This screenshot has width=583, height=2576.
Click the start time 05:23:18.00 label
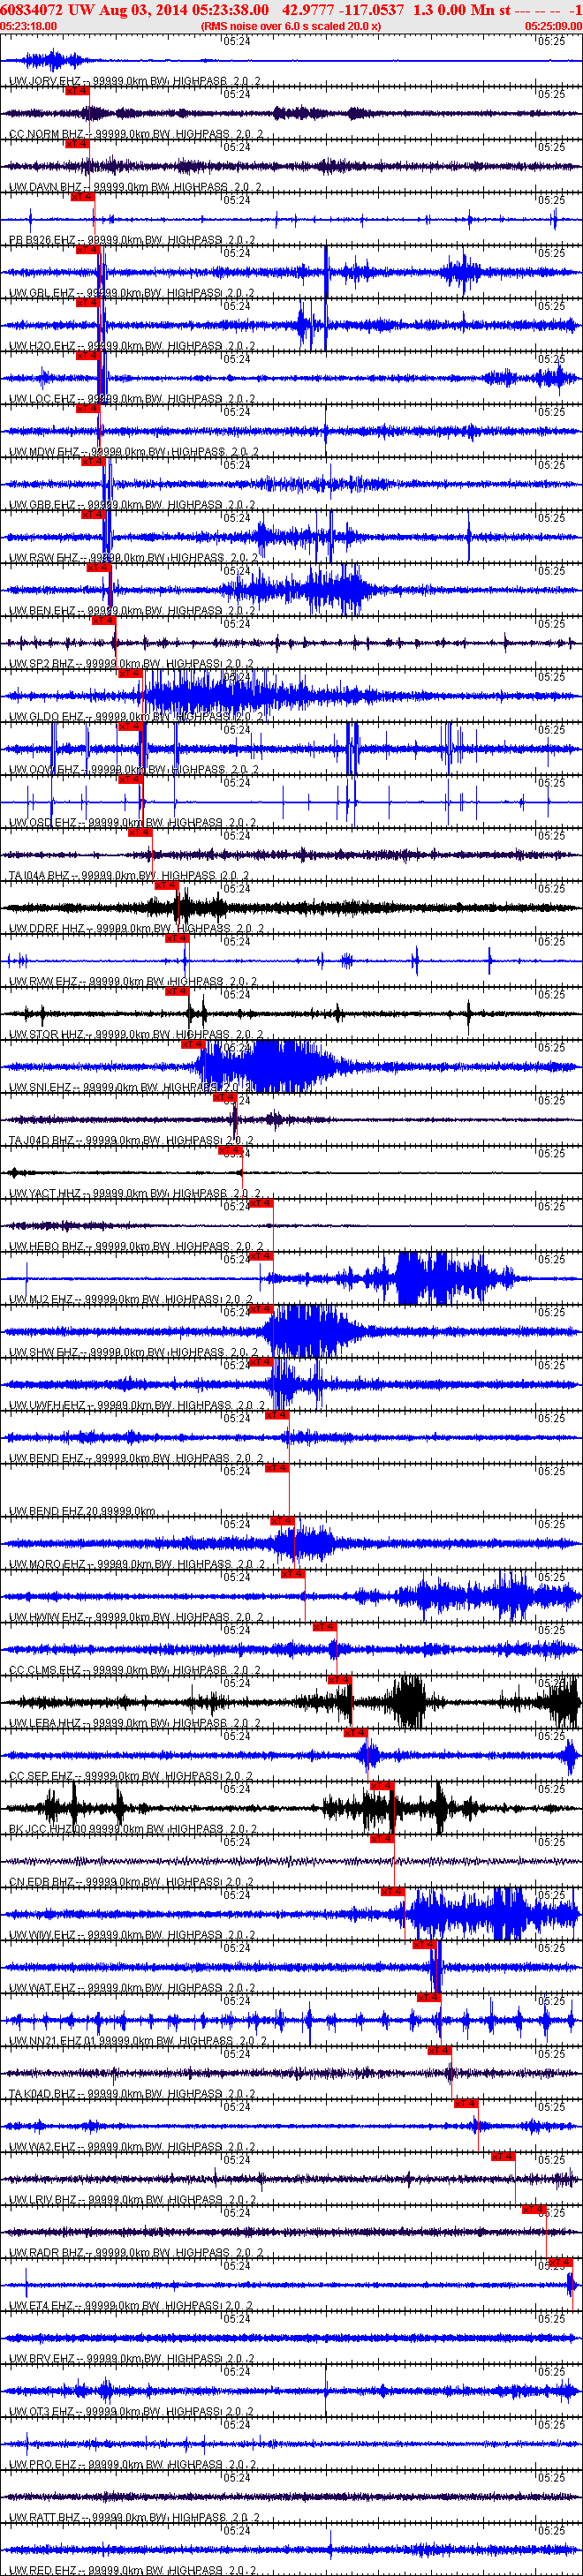click(28, 26)
